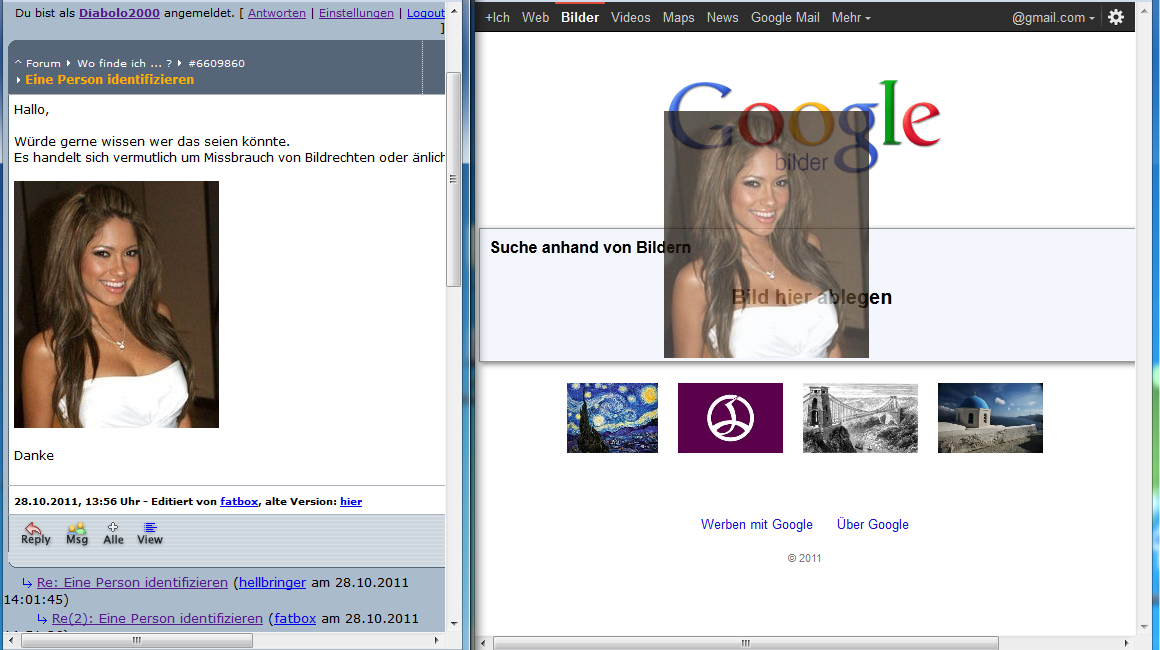Click the forum window vertical scrollbar thumb
This screenshot has width=1160, height=650.
pyautogui.click(x=453, y=179)
